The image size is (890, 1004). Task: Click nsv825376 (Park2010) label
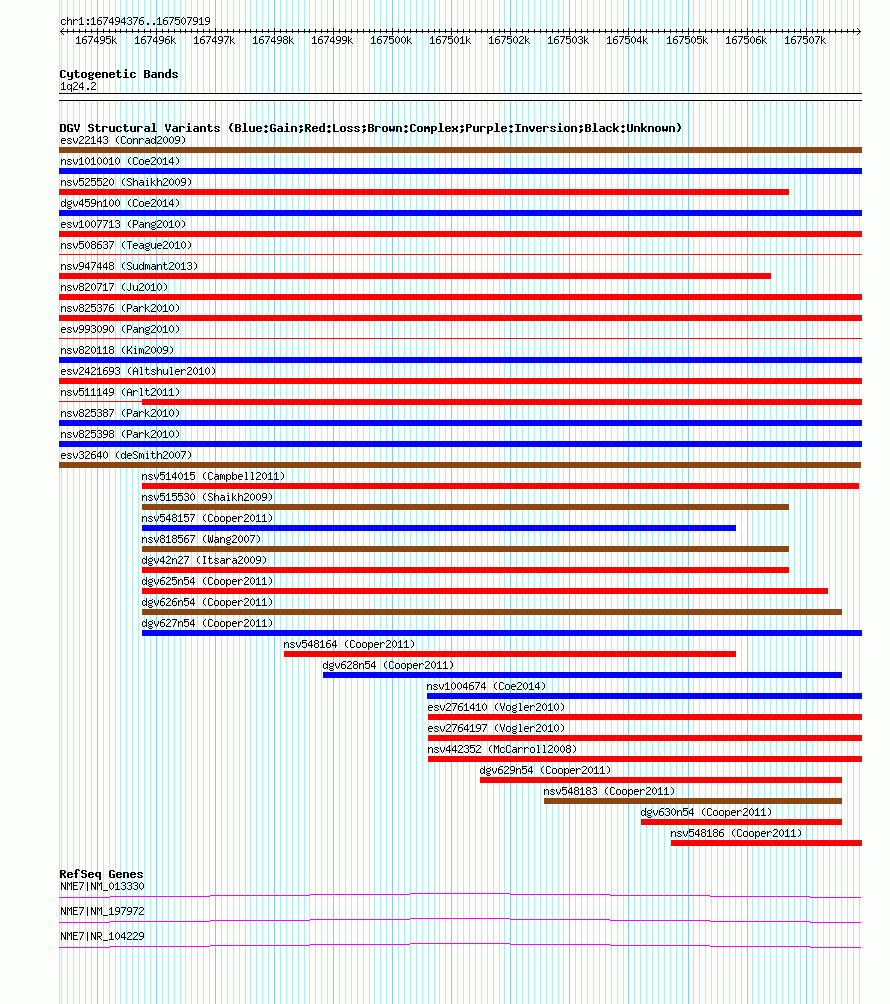tap(120, 309)
